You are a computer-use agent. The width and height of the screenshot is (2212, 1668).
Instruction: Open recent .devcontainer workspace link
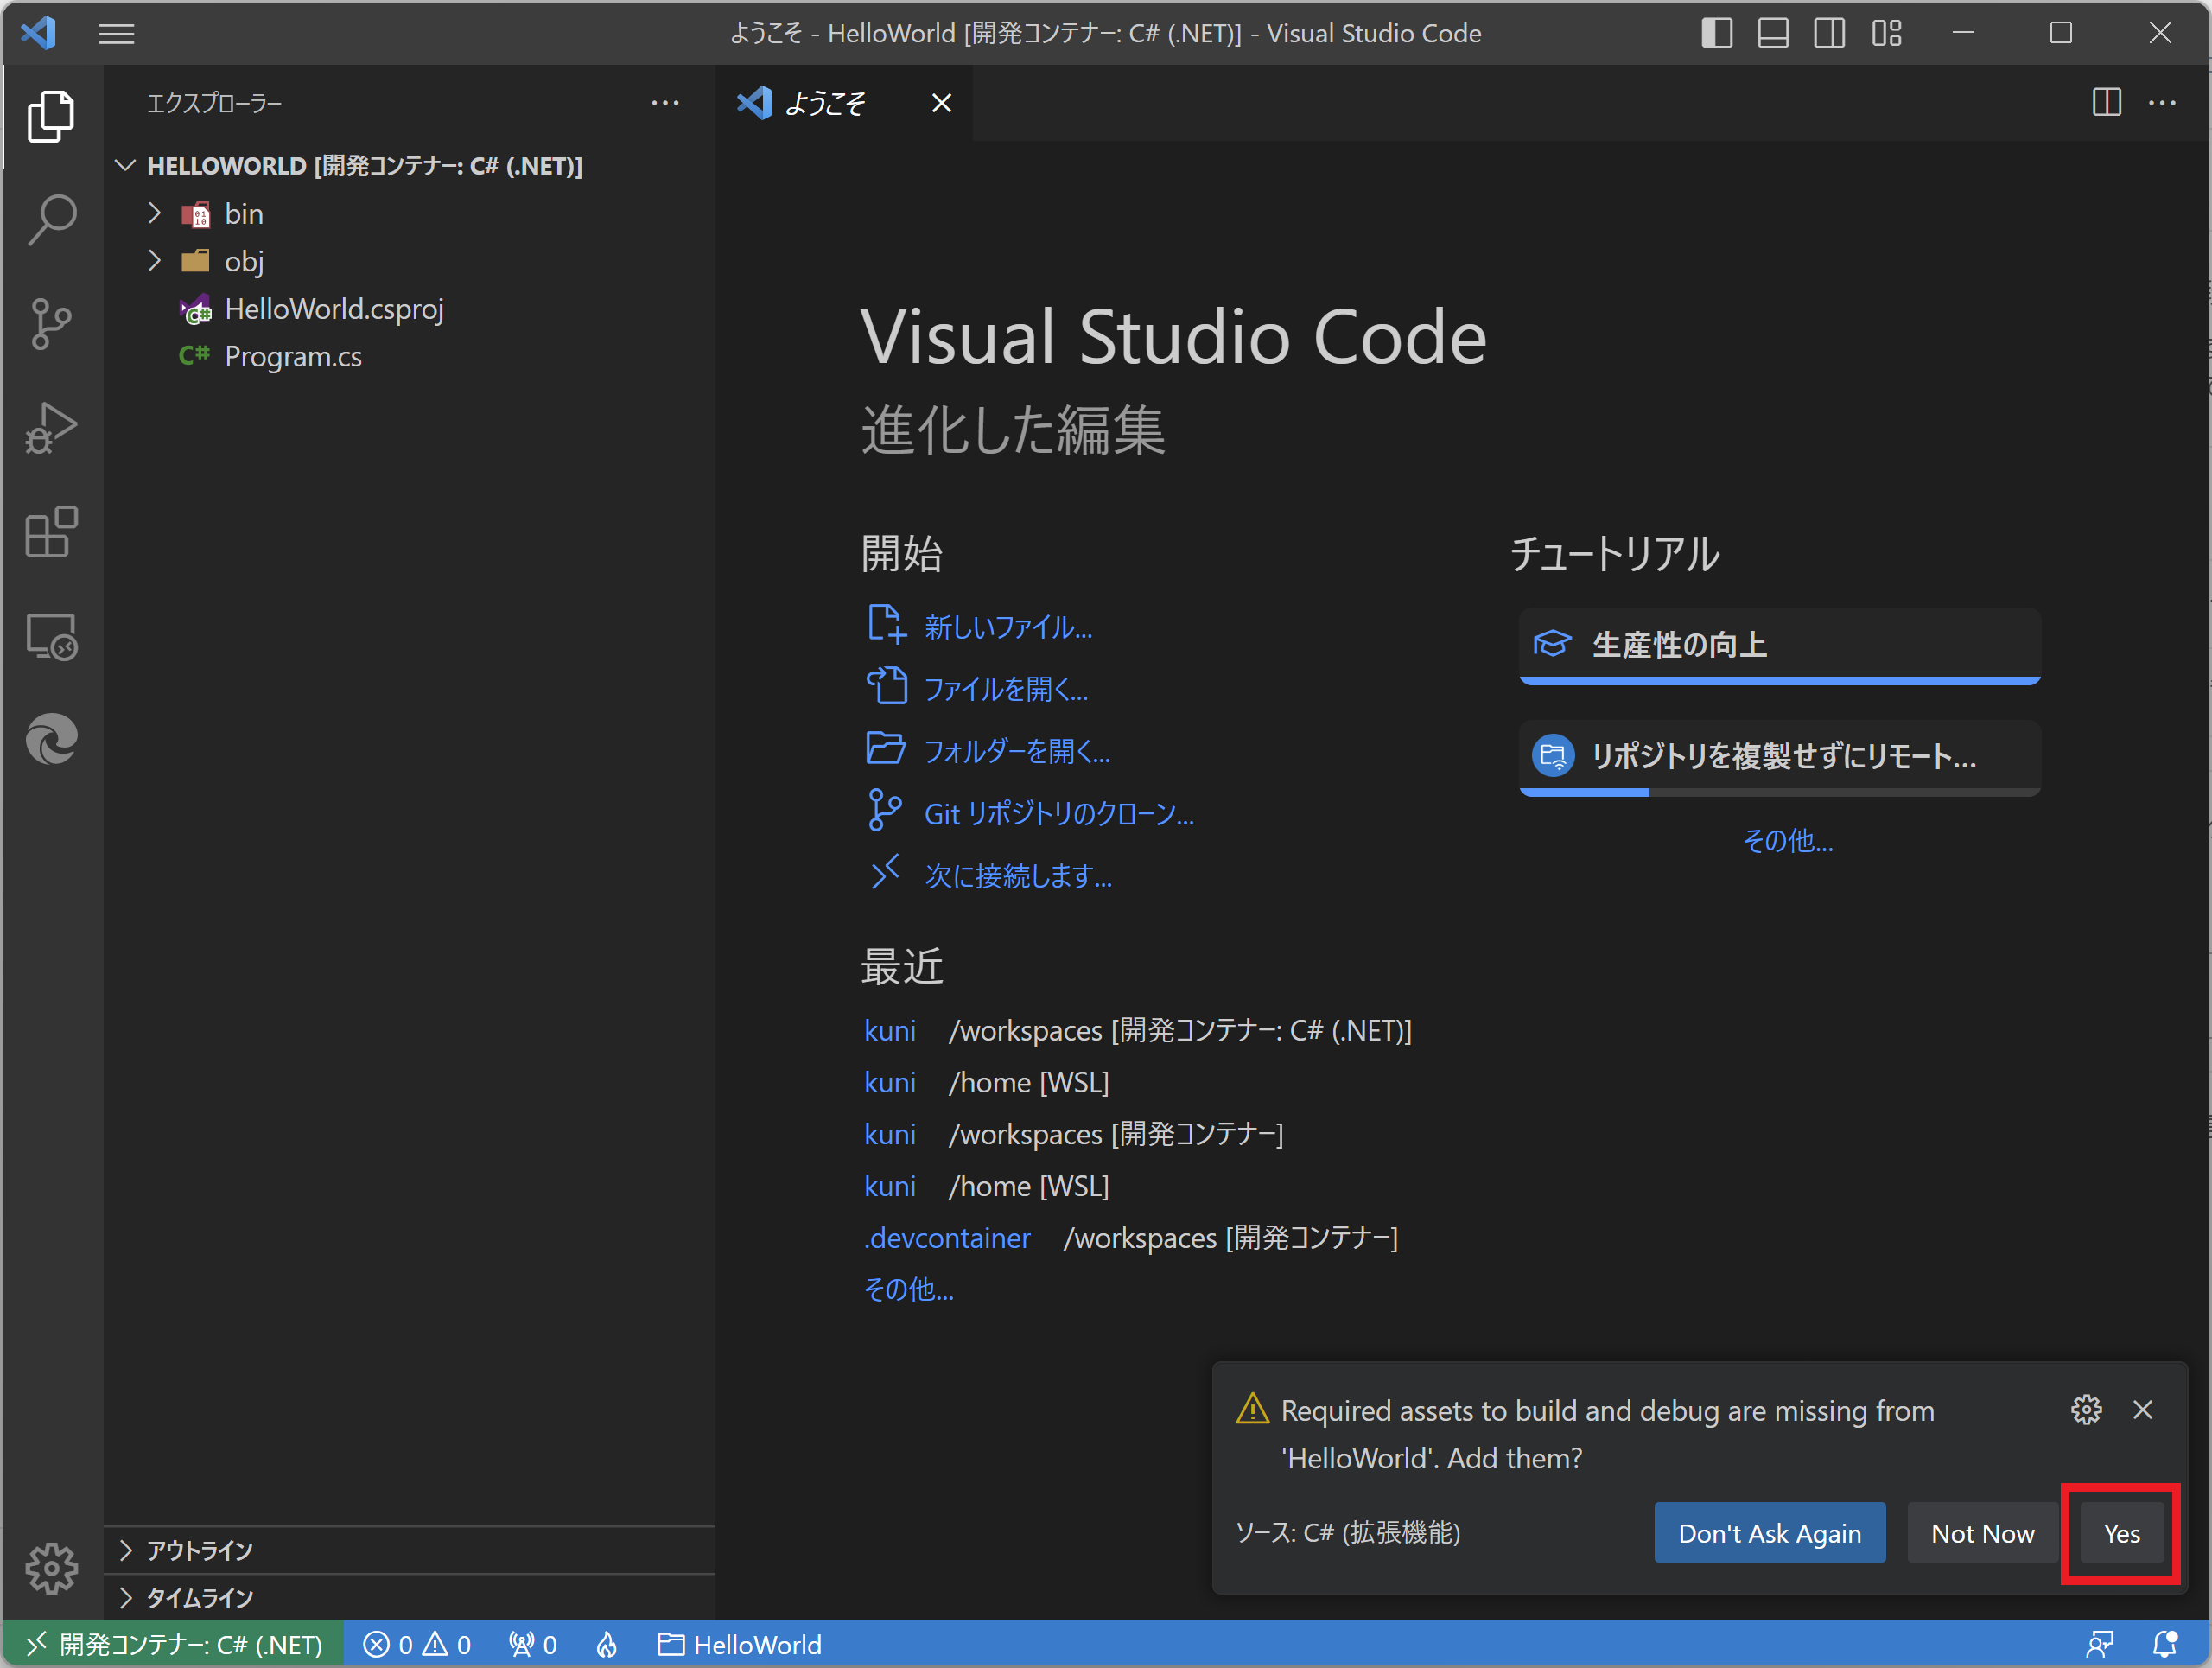(x=947, y=1238)
